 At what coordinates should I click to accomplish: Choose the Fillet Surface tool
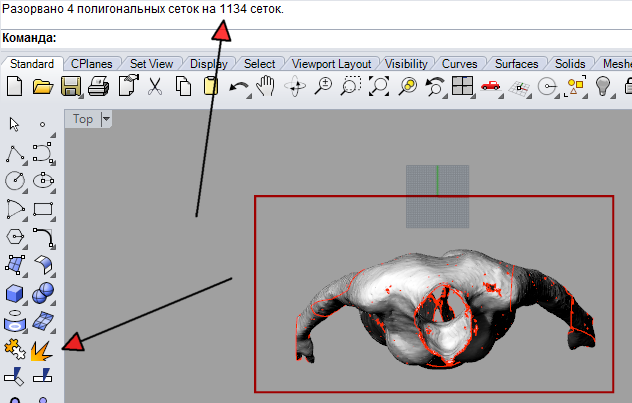point(43,265)
